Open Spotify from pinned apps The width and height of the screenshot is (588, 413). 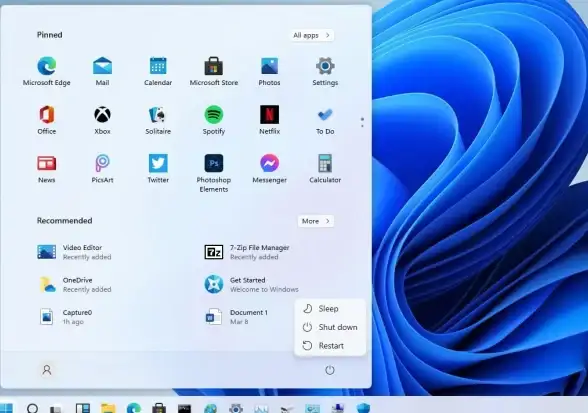[x=214, y=120]
